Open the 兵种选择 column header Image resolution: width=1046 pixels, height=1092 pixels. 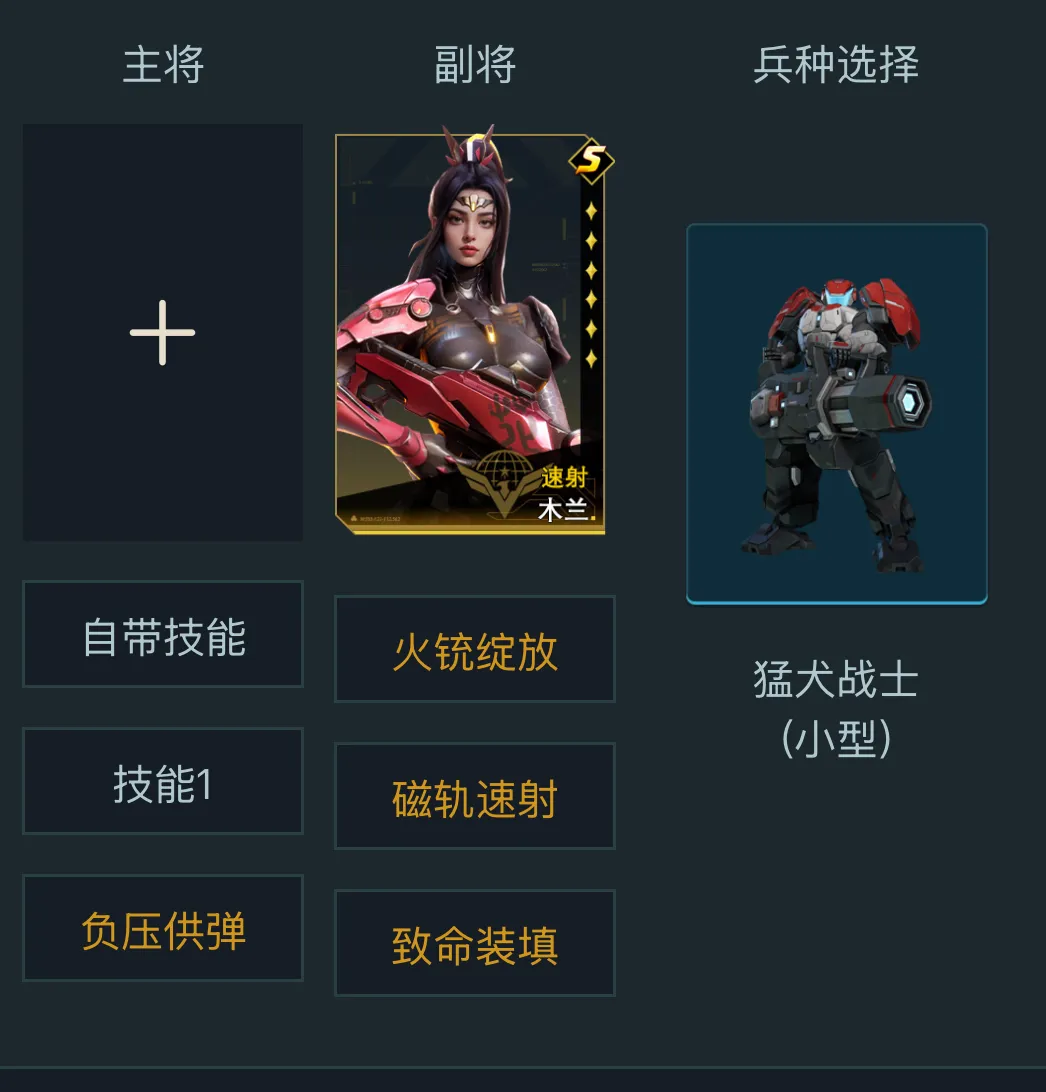coord(836,65)
